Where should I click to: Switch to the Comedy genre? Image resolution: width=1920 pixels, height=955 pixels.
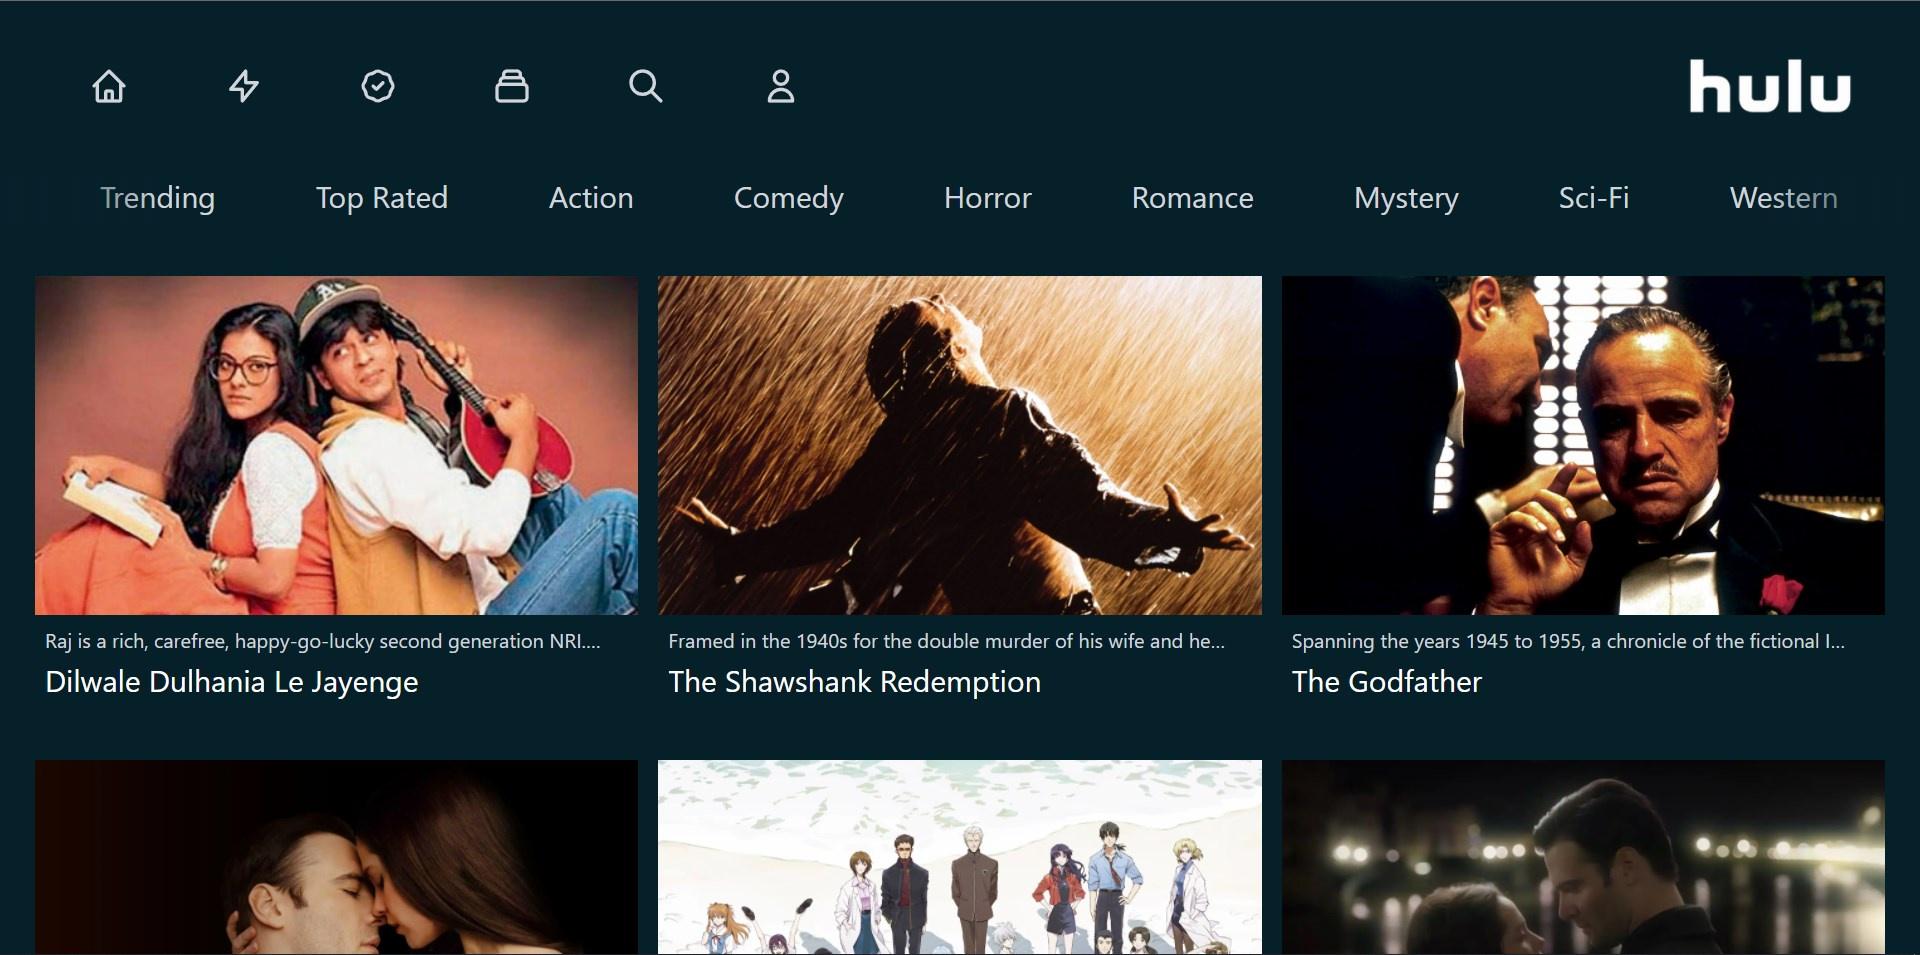click(x=789, y=198)
